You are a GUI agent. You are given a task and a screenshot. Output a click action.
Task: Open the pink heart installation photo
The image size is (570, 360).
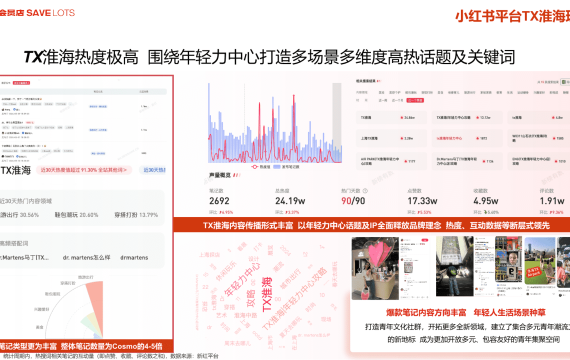[x=375, y=268]
